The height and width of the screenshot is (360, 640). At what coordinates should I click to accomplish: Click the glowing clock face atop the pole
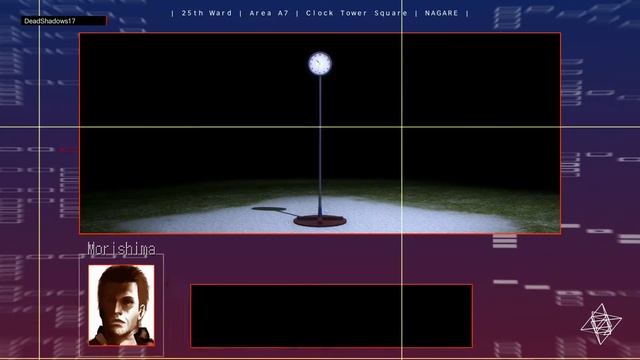click(320, 64)
